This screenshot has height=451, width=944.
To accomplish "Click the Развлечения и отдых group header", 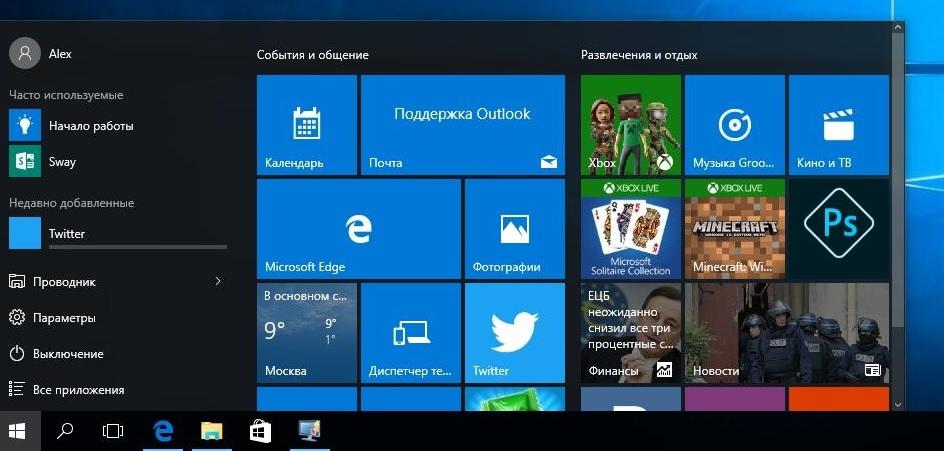I will [x=639, y=55].
